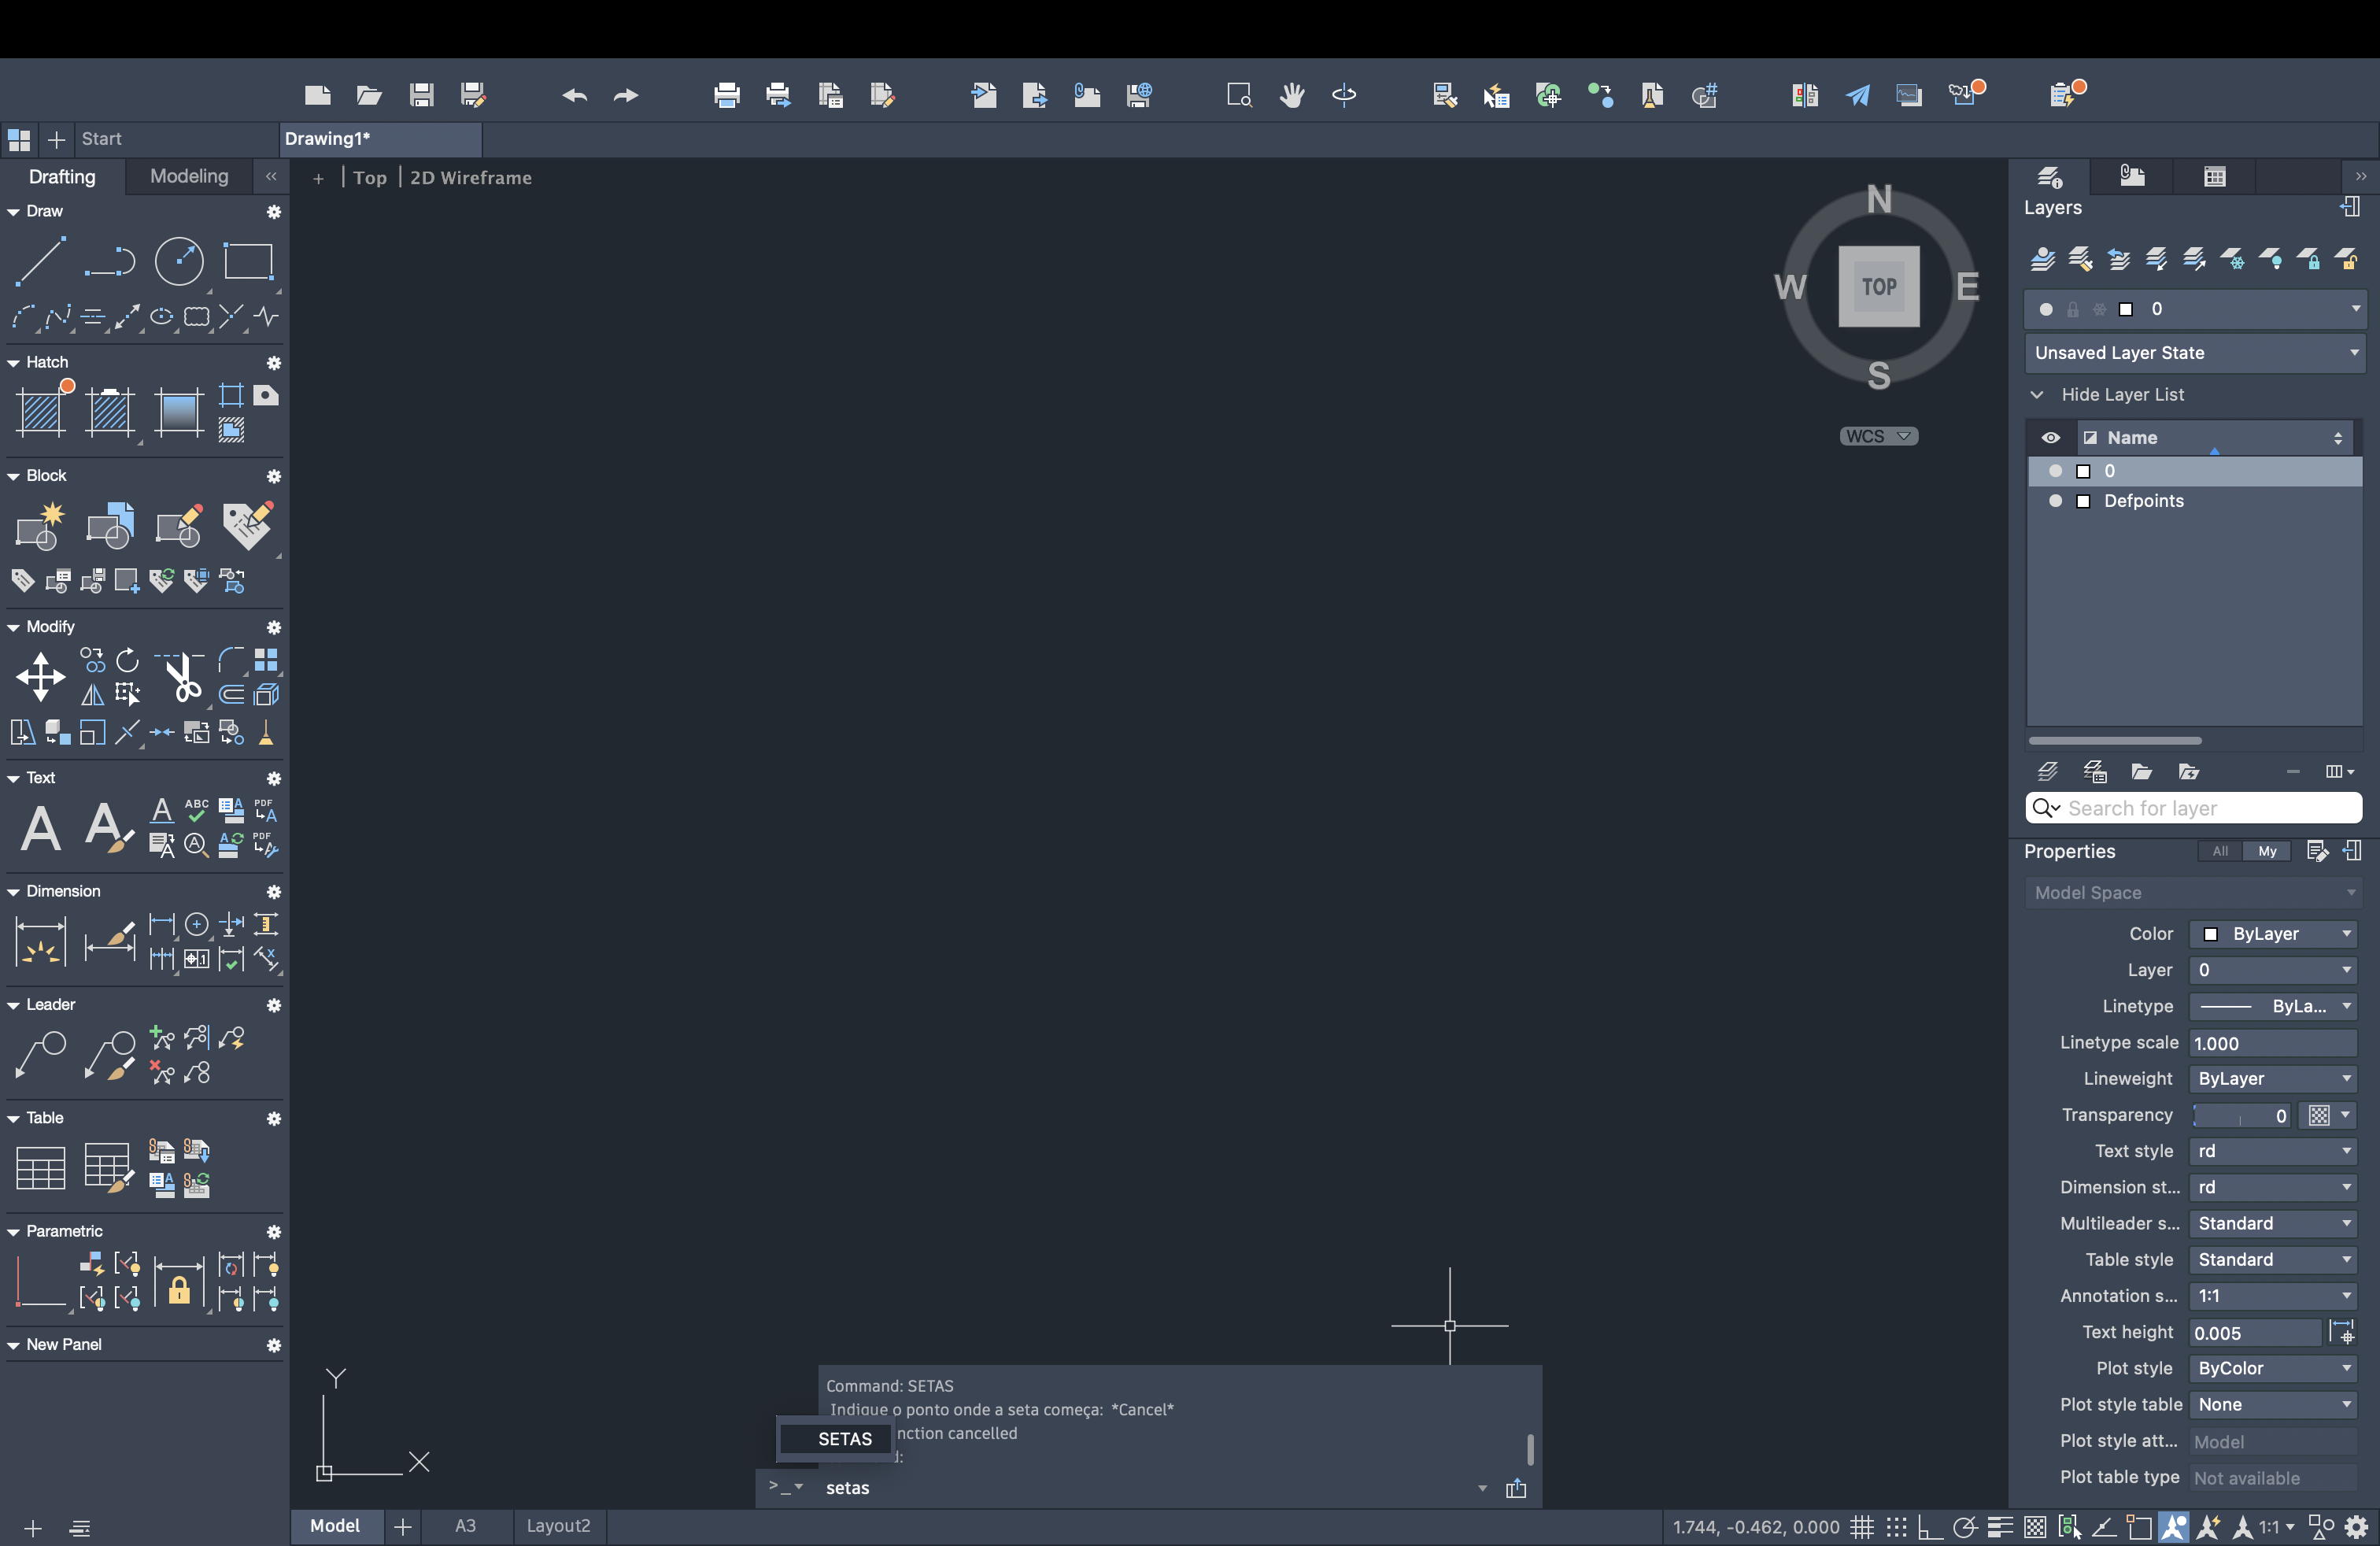Click the TOP face of view cube

(x=1878, y=287)
